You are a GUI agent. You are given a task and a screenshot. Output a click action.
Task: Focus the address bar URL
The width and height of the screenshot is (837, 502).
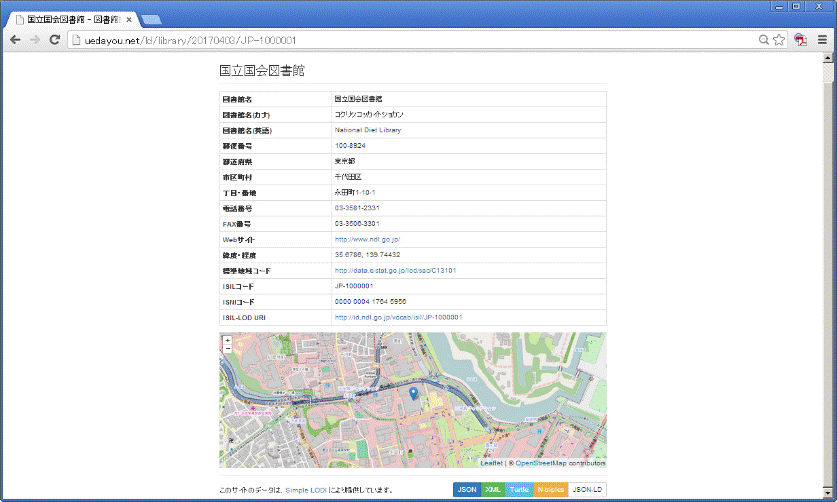pos(190,40)
